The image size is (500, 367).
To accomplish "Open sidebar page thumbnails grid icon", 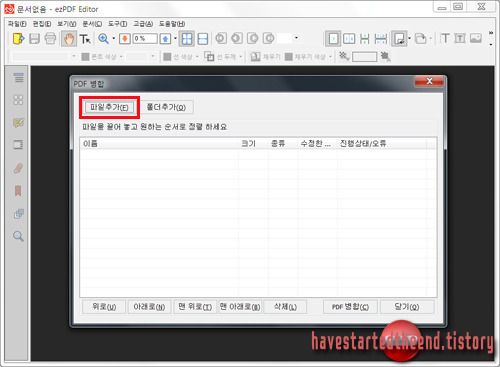I will point(18,100).
